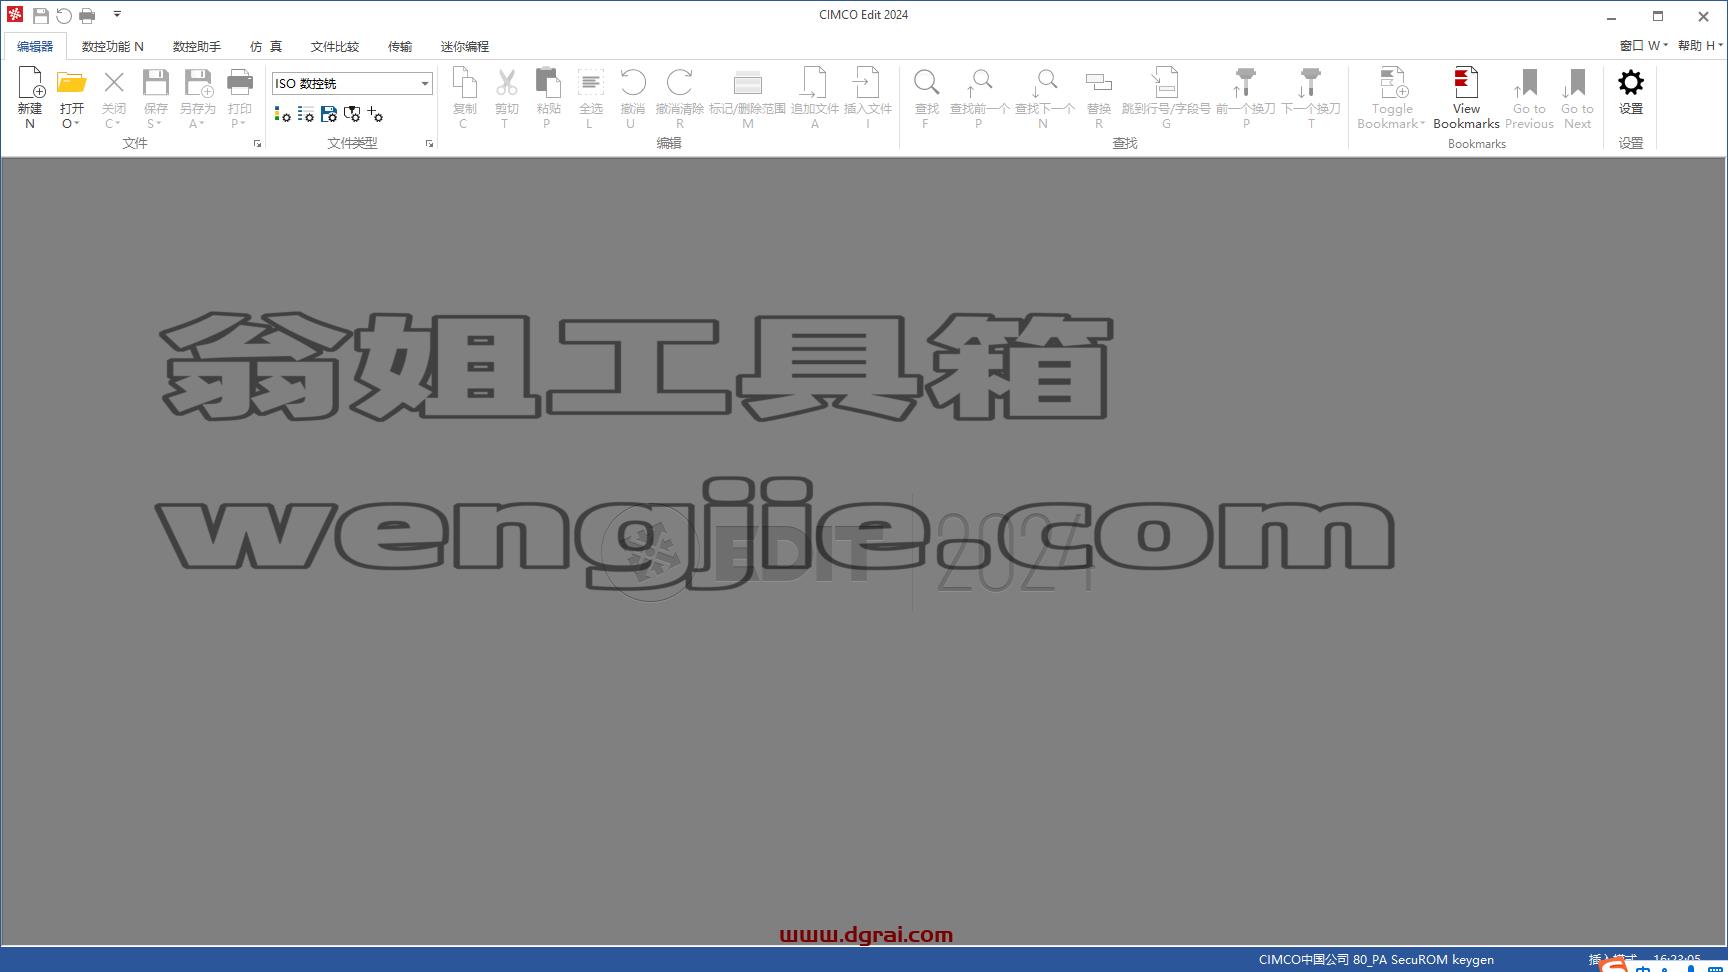The width and height of the screenshot is (1728, 972).
Task: Click quick access undo icon in title bar
Action: point(64,15)
